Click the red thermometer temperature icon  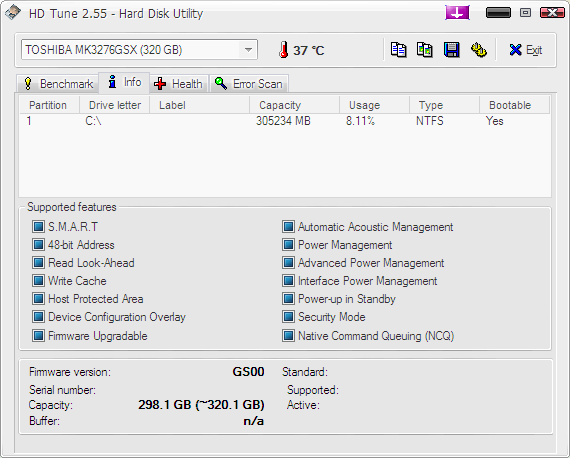click(x=284, y=50)
